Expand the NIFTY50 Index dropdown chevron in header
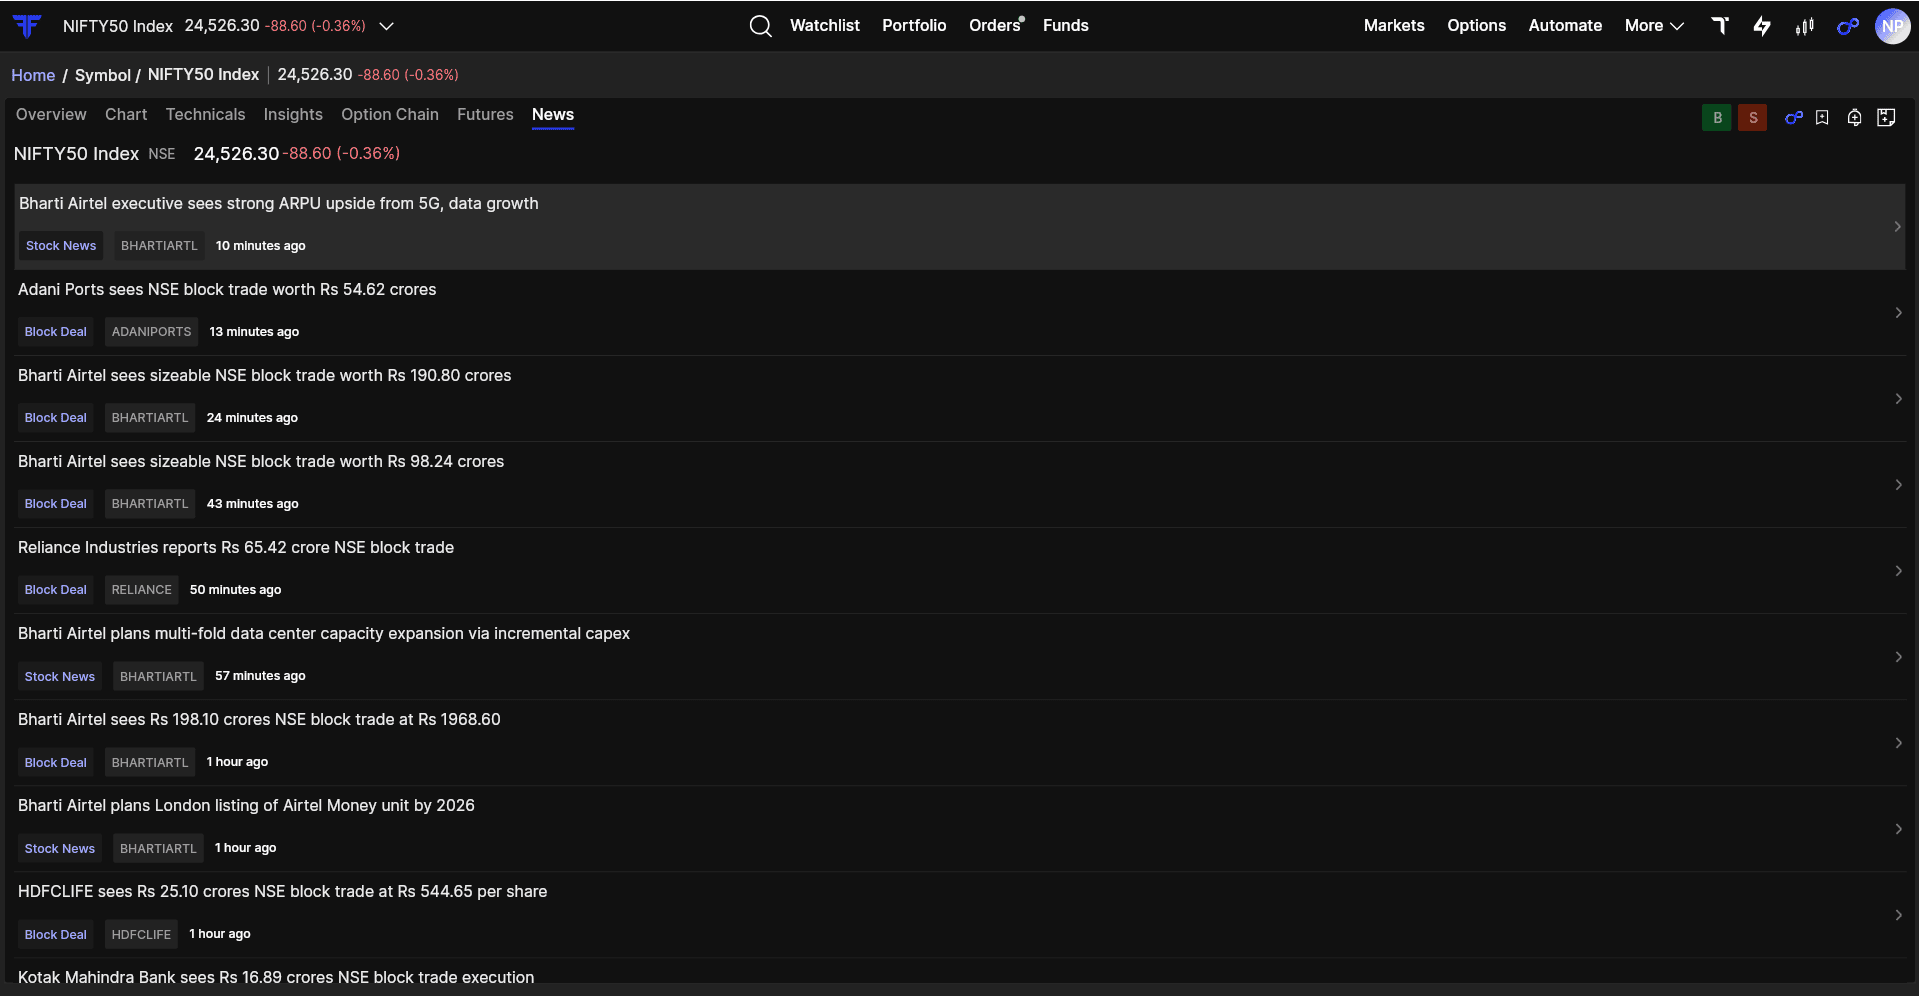This screenshot has width=1919, height=996. (387, 26)
